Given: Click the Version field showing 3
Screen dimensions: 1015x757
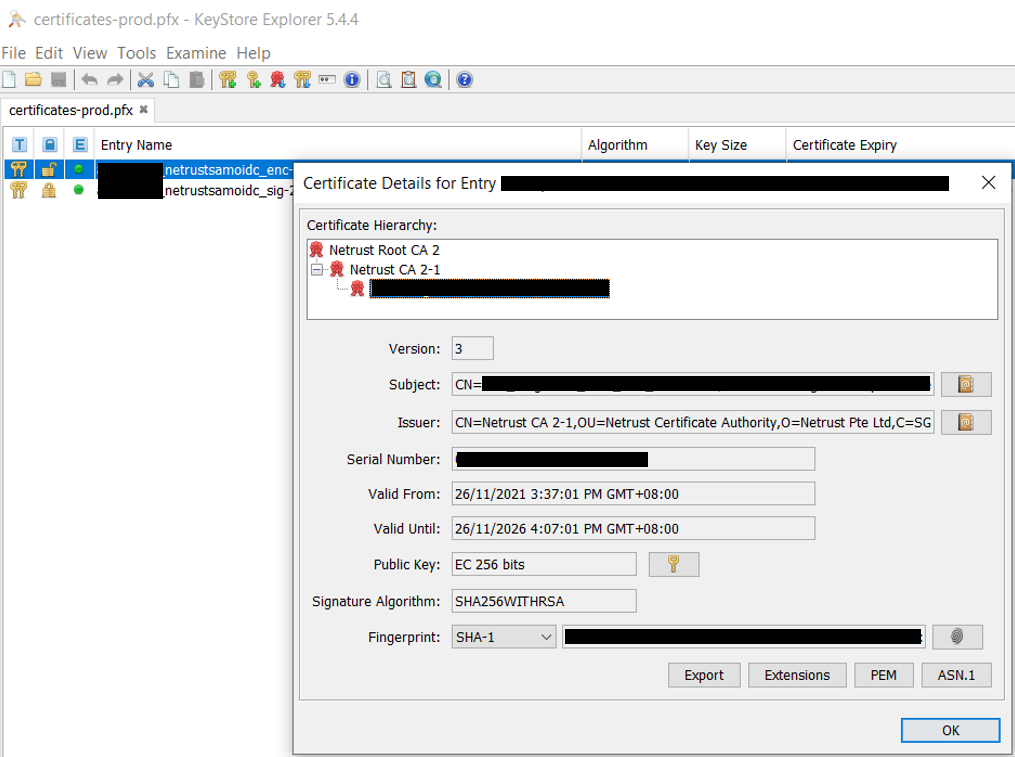Looking at the screenshot, I should 473,348.
